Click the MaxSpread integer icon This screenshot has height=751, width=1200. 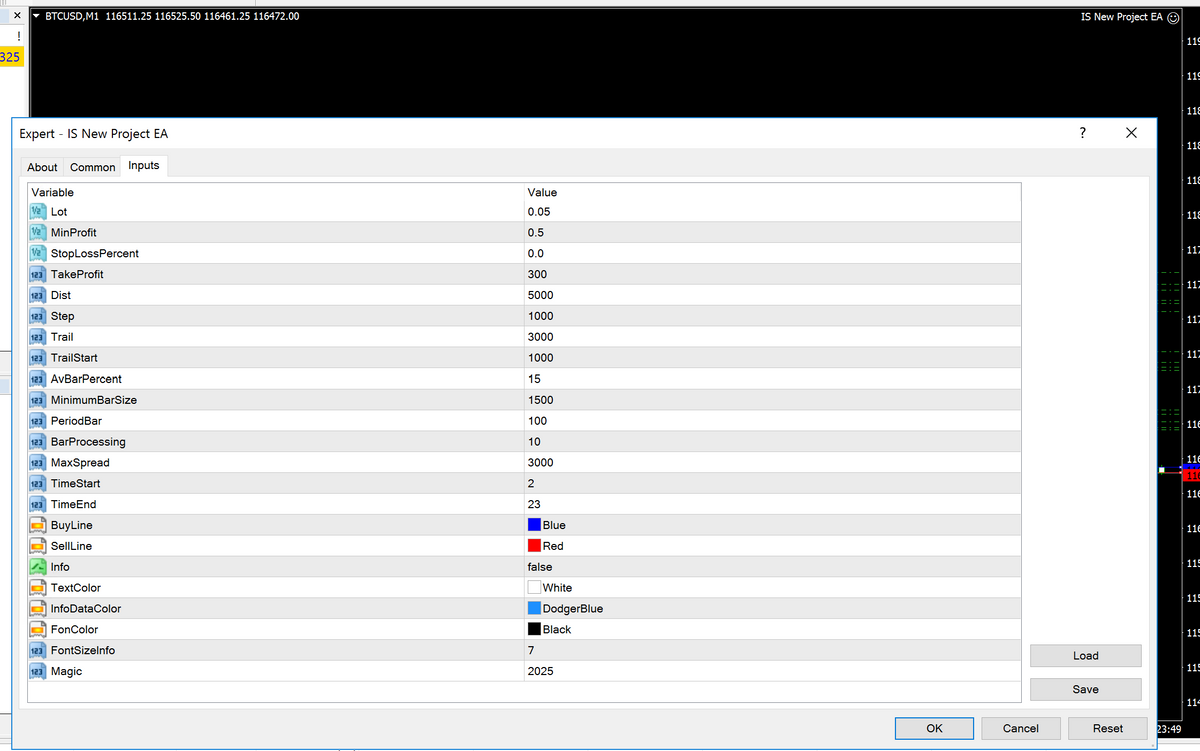(37, 463)
